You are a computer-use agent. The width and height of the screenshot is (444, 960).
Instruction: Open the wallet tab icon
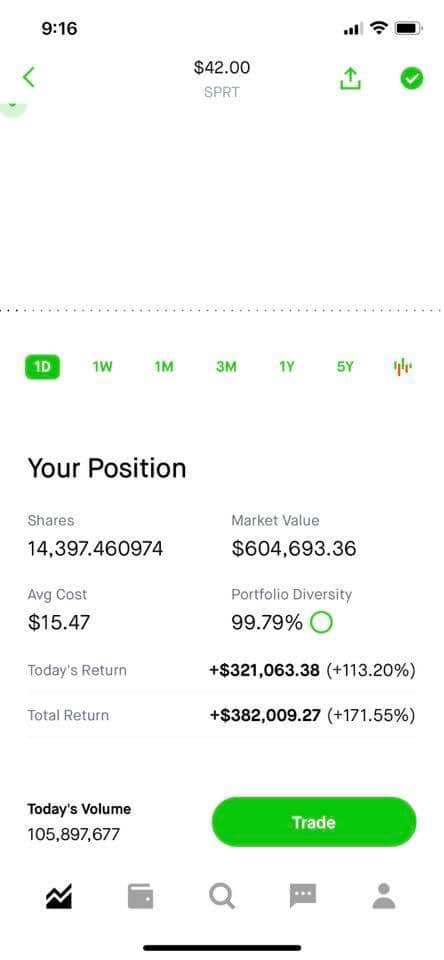click(x=140, y=896)
